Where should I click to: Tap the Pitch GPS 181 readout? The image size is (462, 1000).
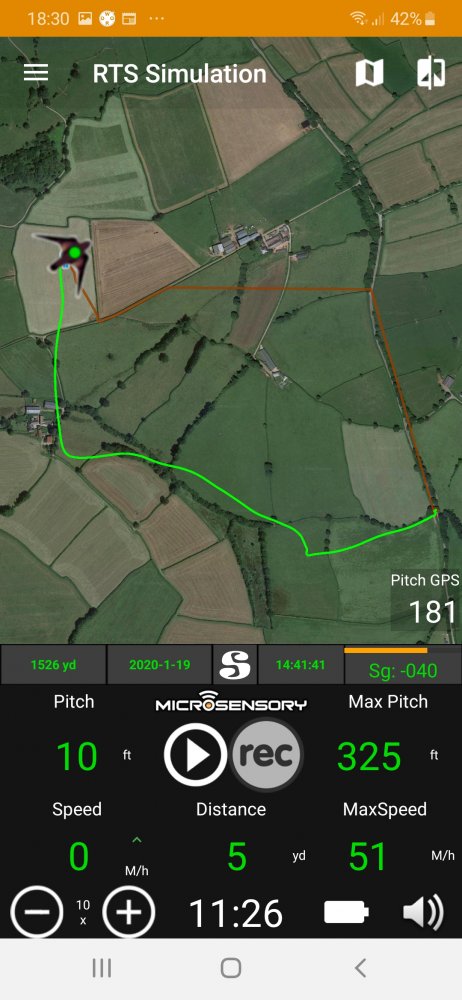click(426, 600)
